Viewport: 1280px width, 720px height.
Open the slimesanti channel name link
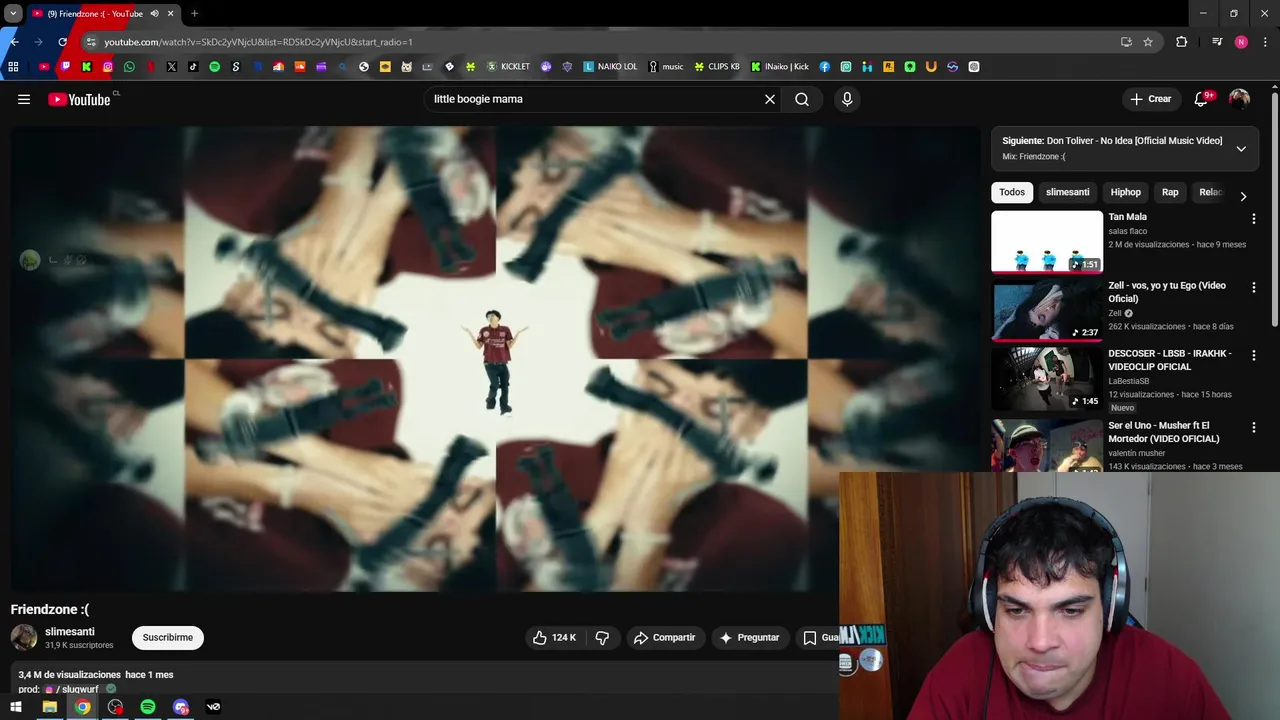pyautogui.click(x=70, y=632)
